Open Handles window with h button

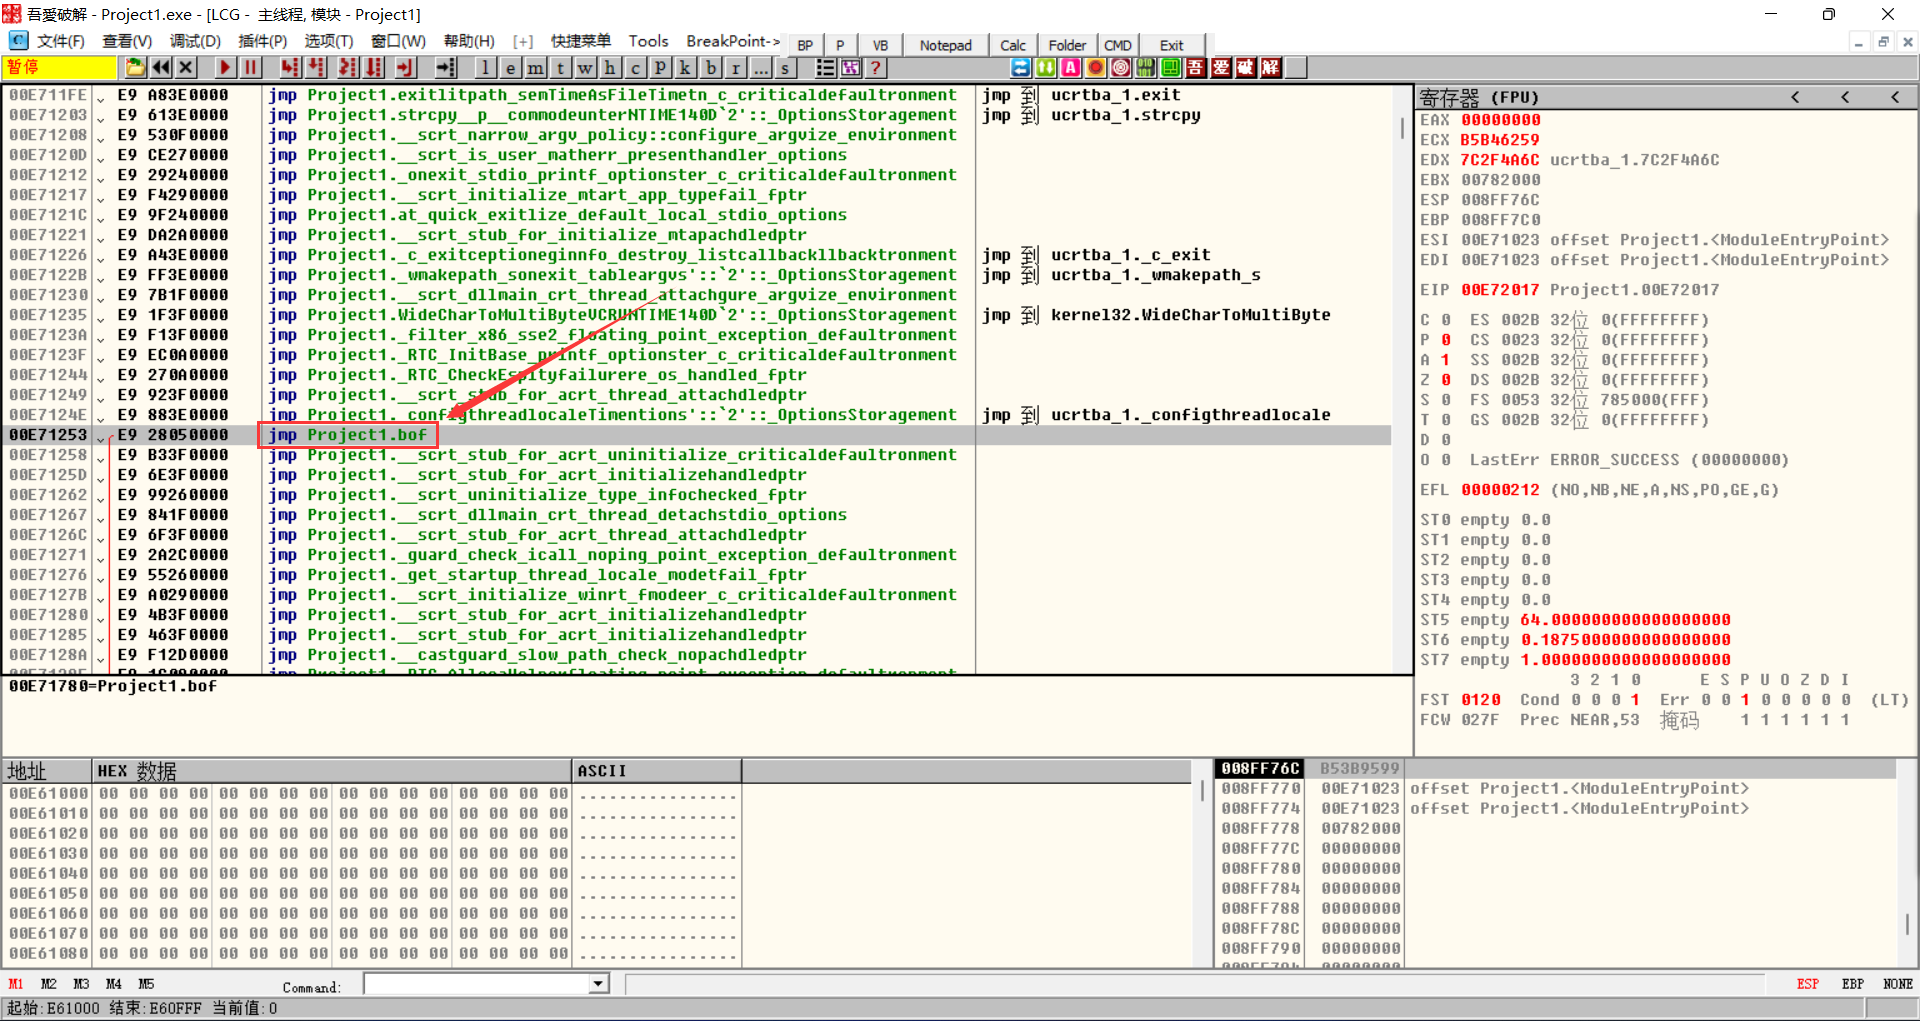click(610, 68)
